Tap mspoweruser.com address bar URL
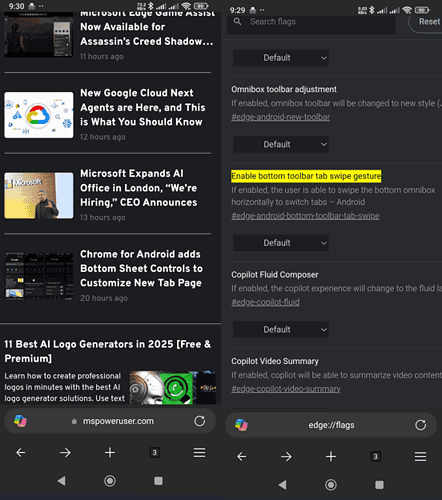Image resolution: width=442 pixels, height=500 pixels. tap(118, 421)
